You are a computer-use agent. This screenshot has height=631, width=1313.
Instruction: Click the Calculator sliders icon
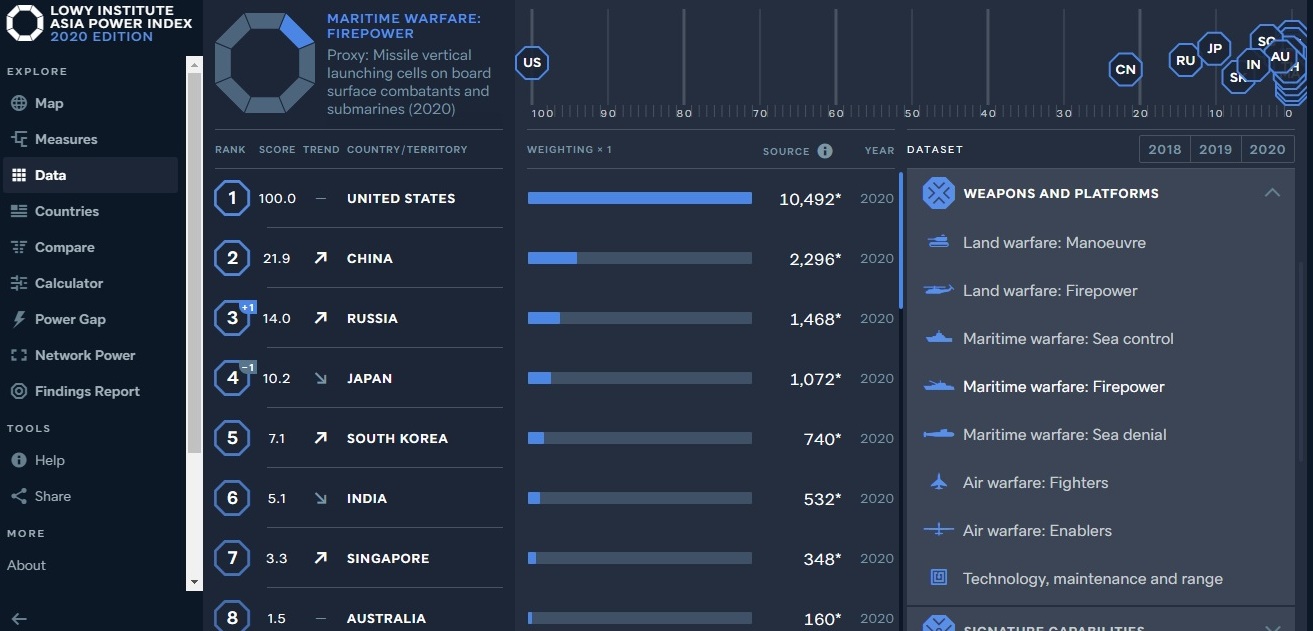point(18,283)
